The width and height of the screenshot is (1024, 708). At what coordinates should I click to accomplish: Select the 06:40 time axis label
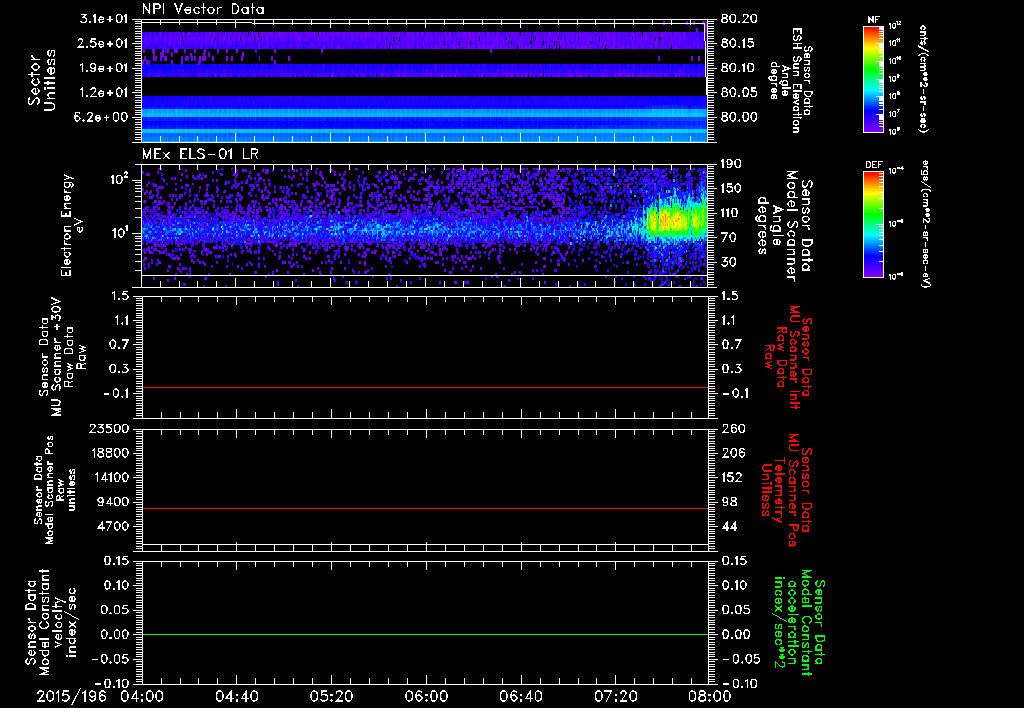(x=520, y=695)
